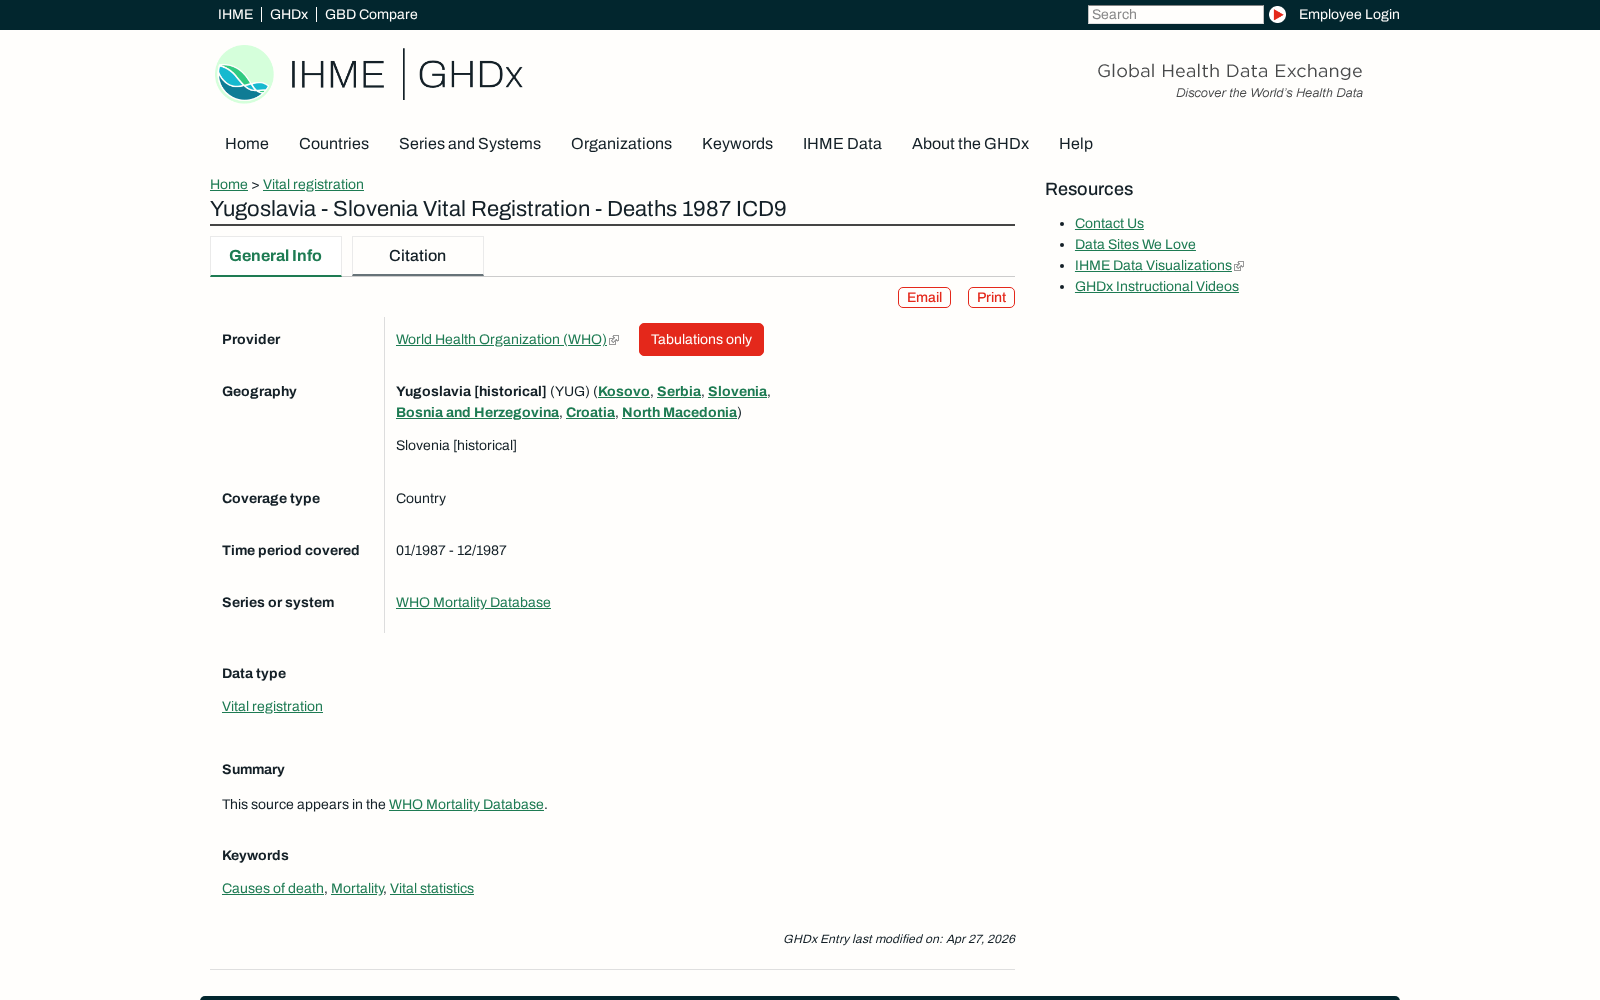Follow the Vital registration breadcrumb link
The image size is (1600, 1000).
point(313,185)
